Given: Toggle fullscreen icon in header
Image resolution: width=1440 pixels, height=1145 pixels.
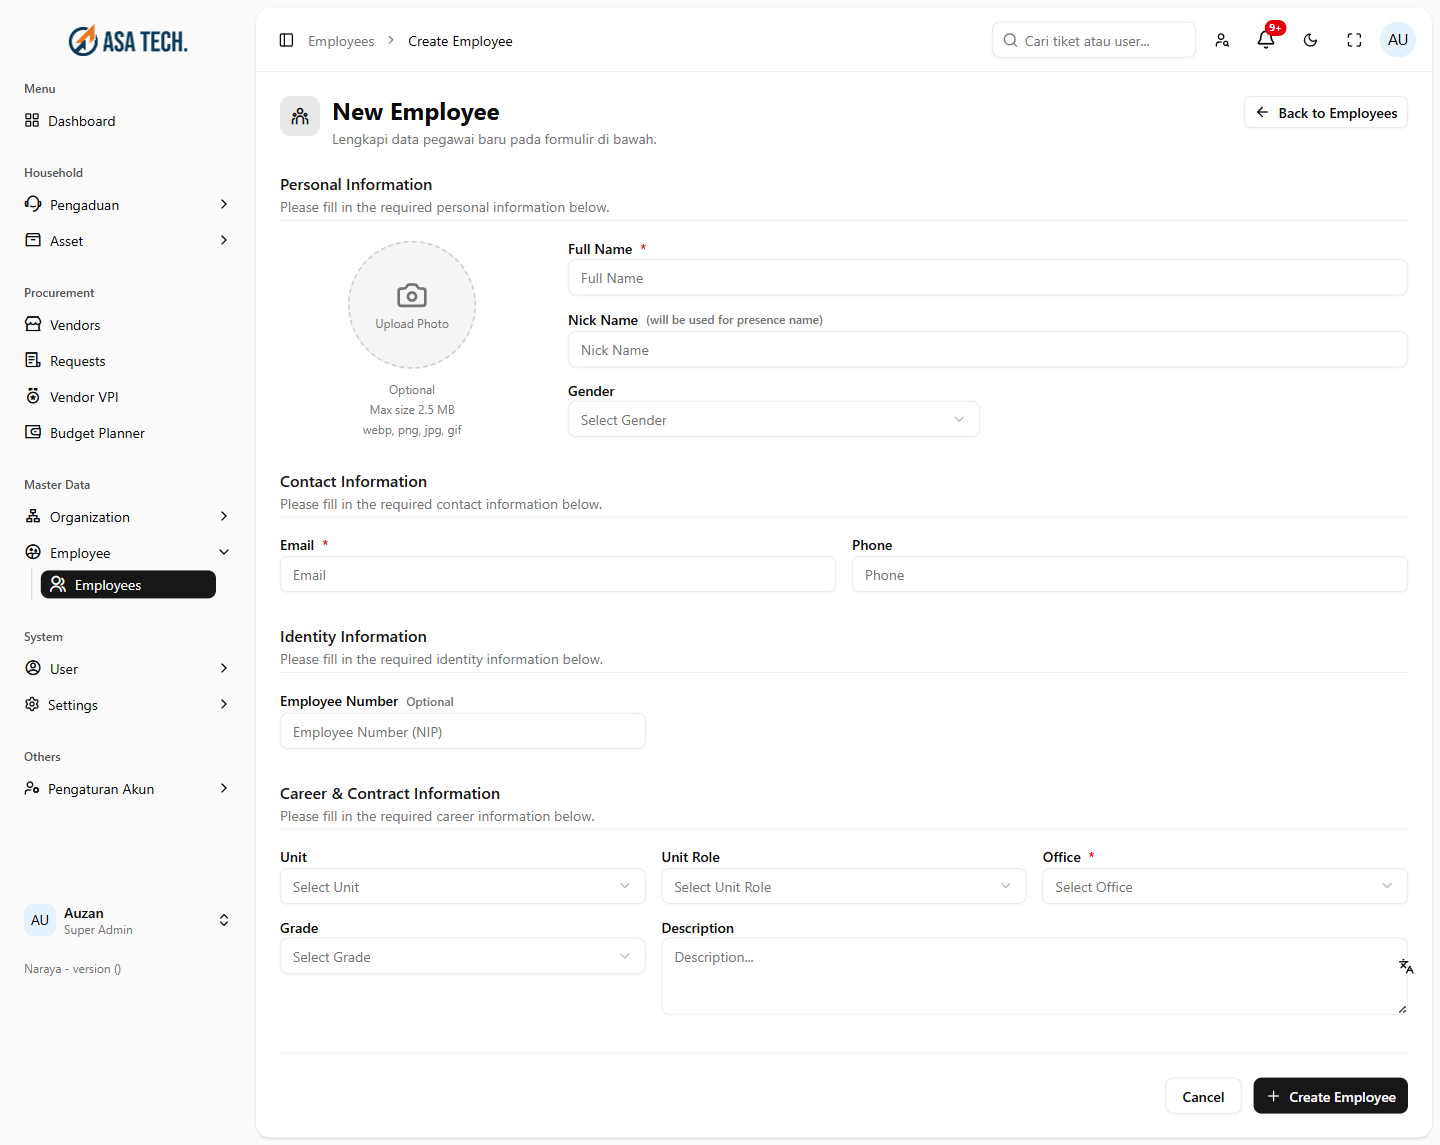Looking at the screenshot, I should [x=1354, y=40].
